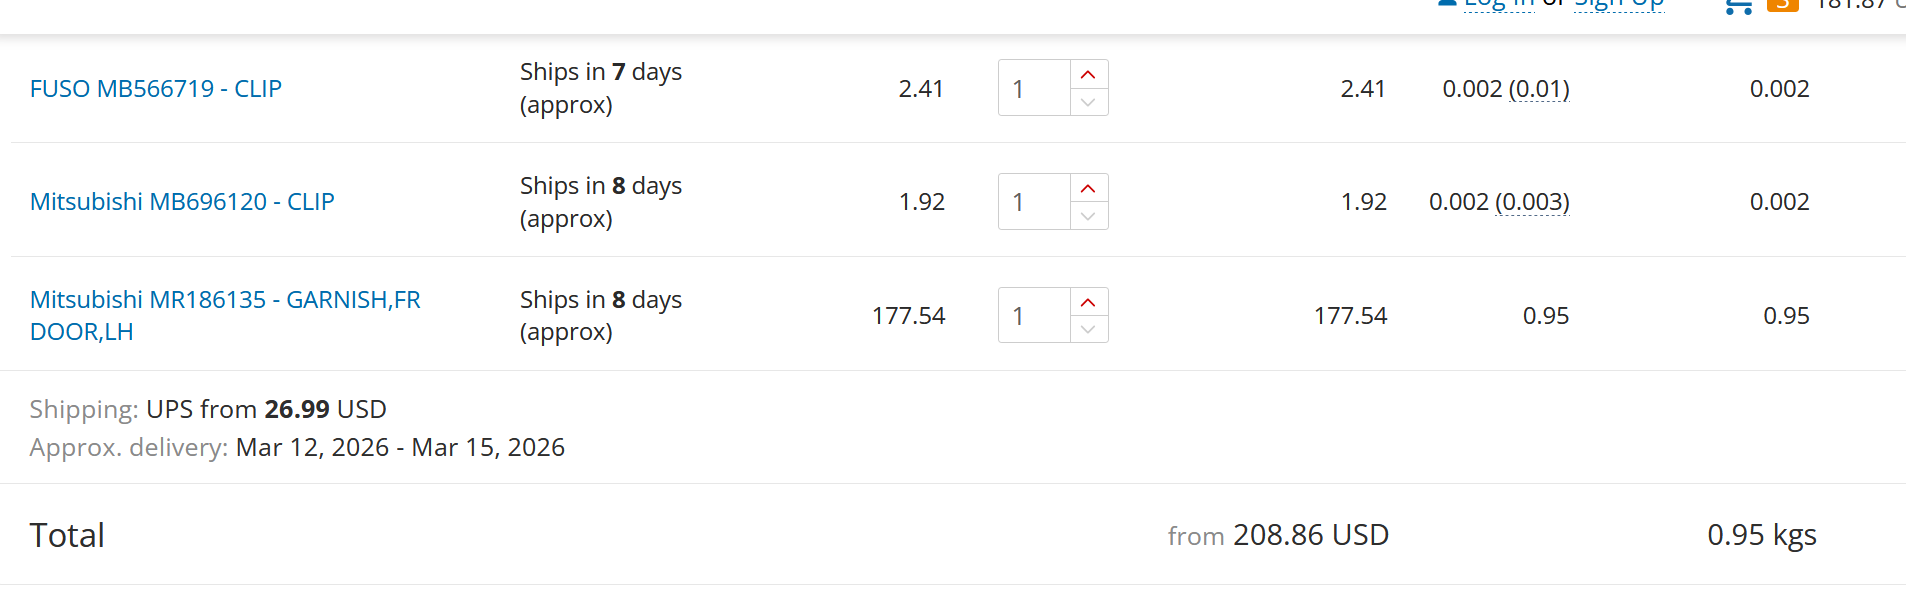Click the orange cart item count badge
This screenshot has height=598, width=1906.
[1782, 5]
